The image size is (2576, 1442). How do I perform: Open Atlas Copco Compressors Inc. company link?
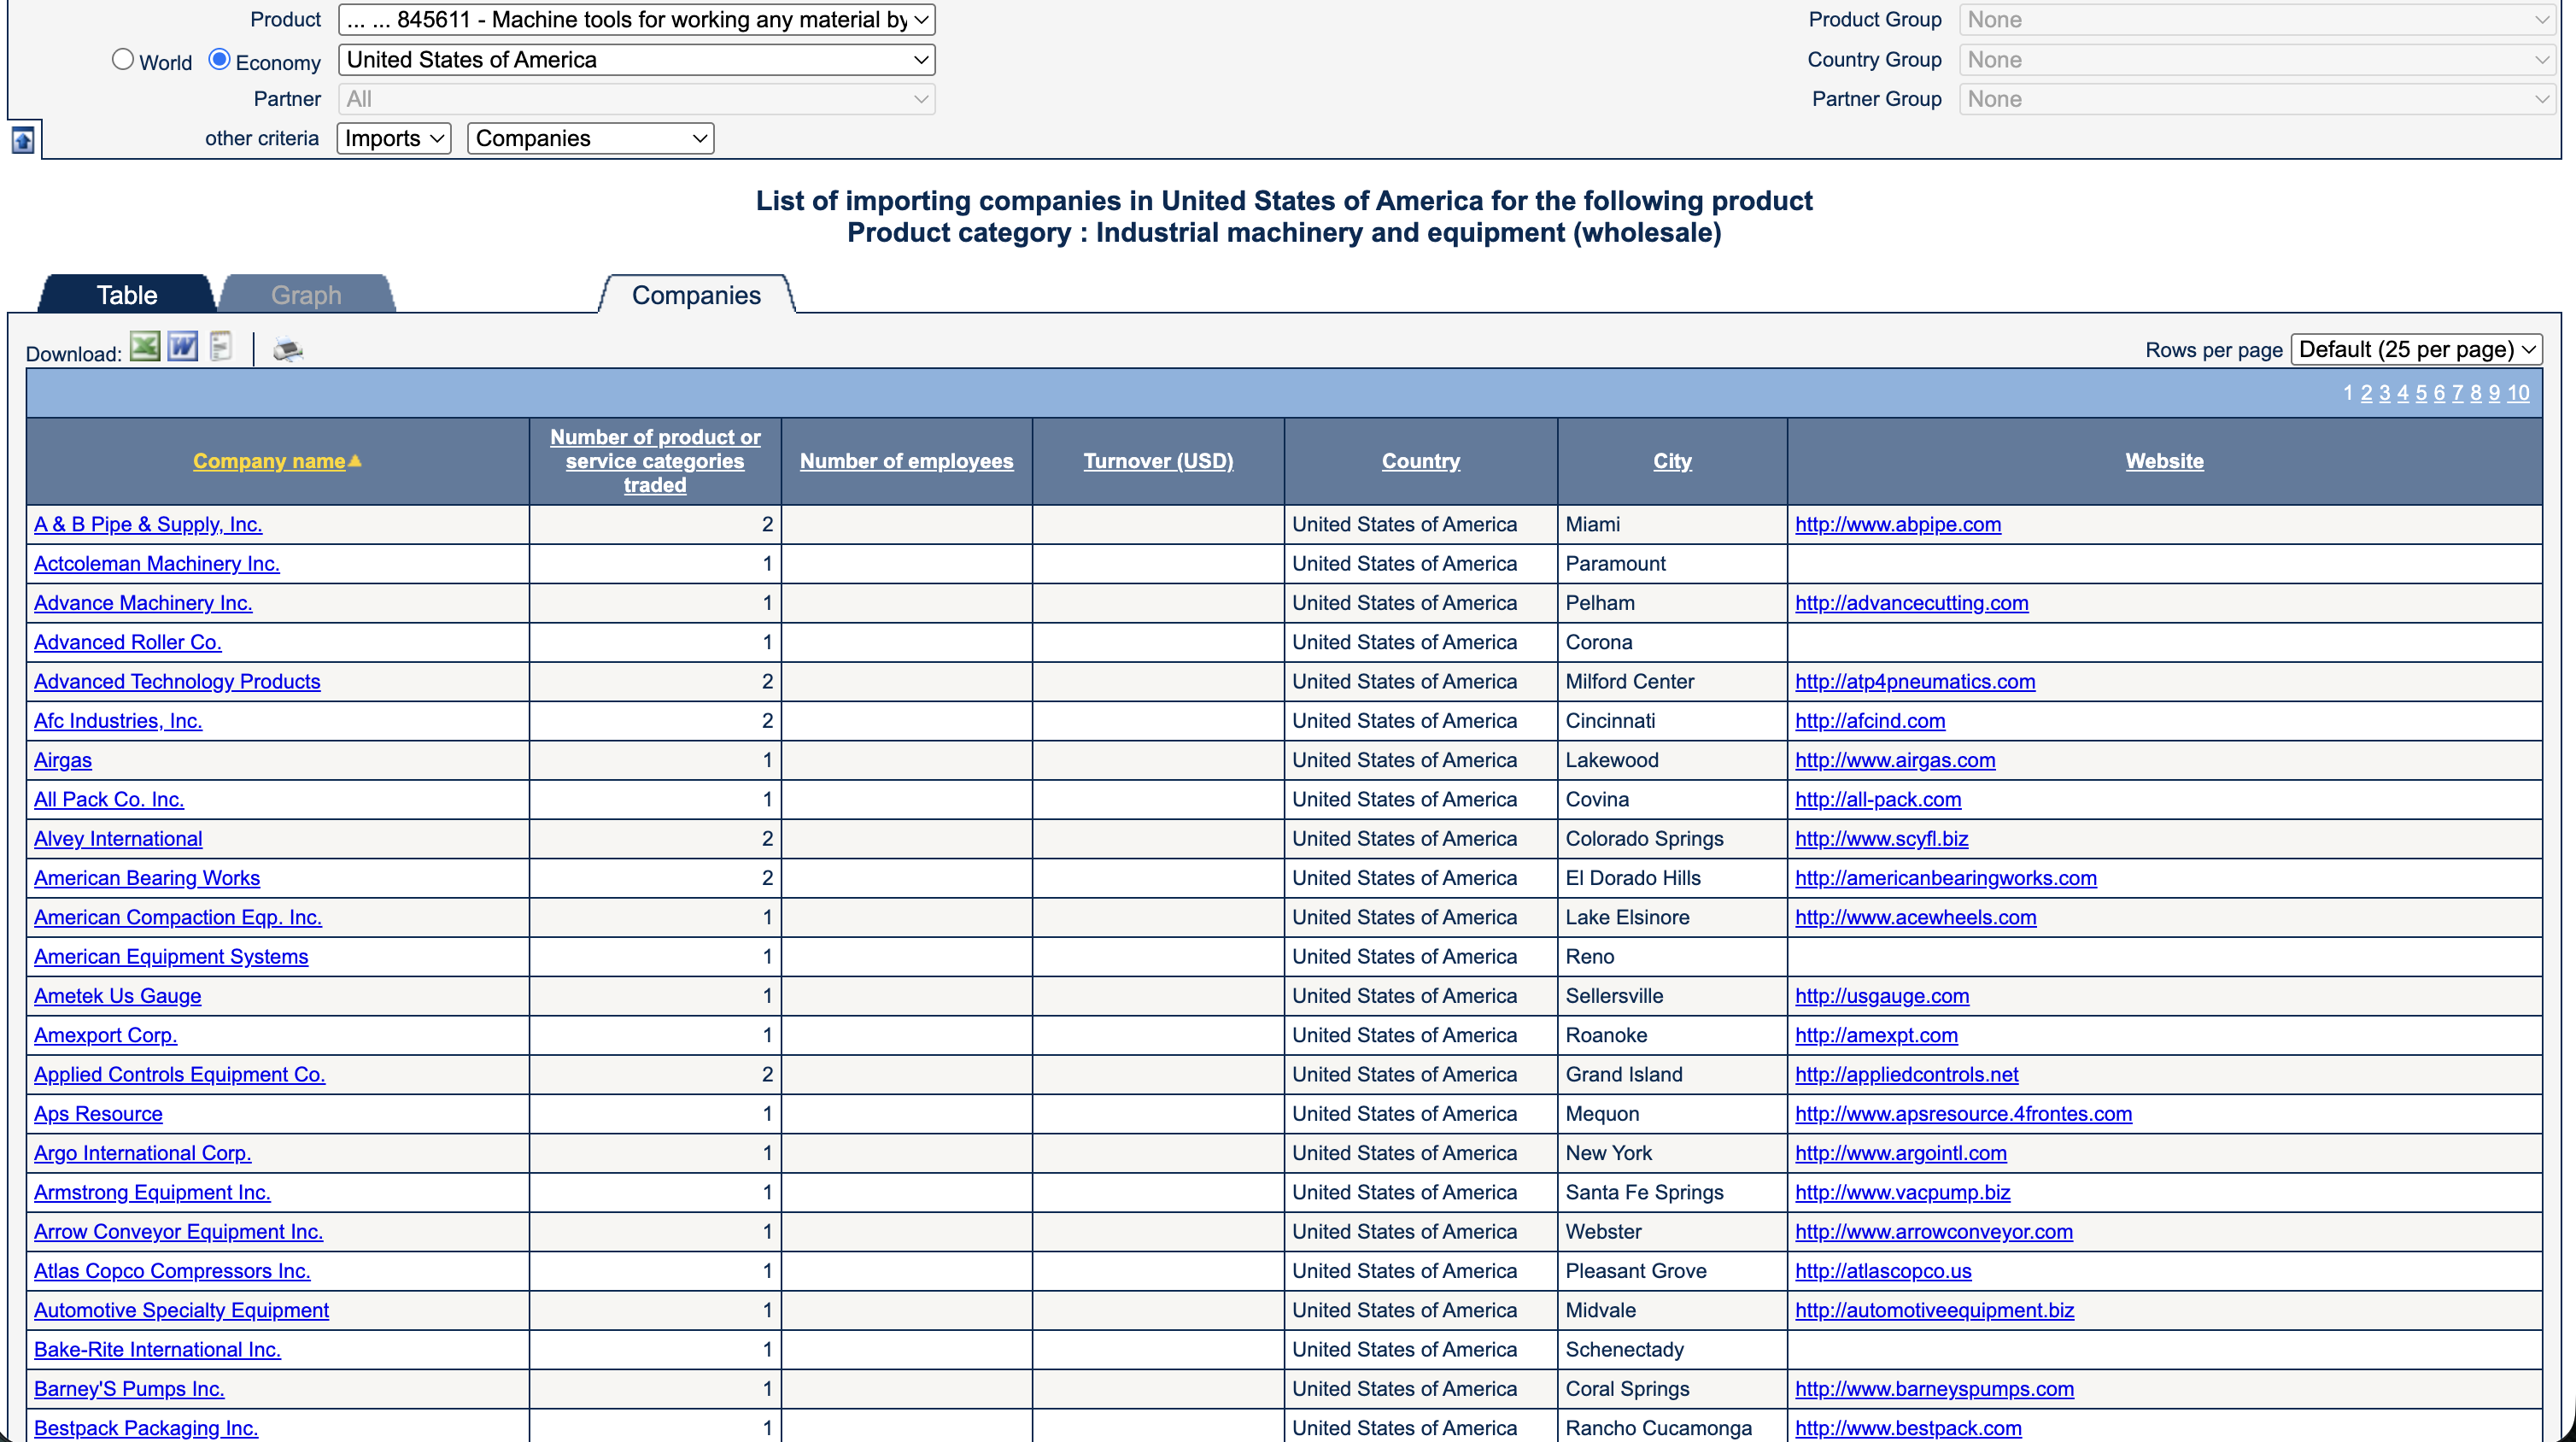pyautogui.click(x=172, y=1271)
